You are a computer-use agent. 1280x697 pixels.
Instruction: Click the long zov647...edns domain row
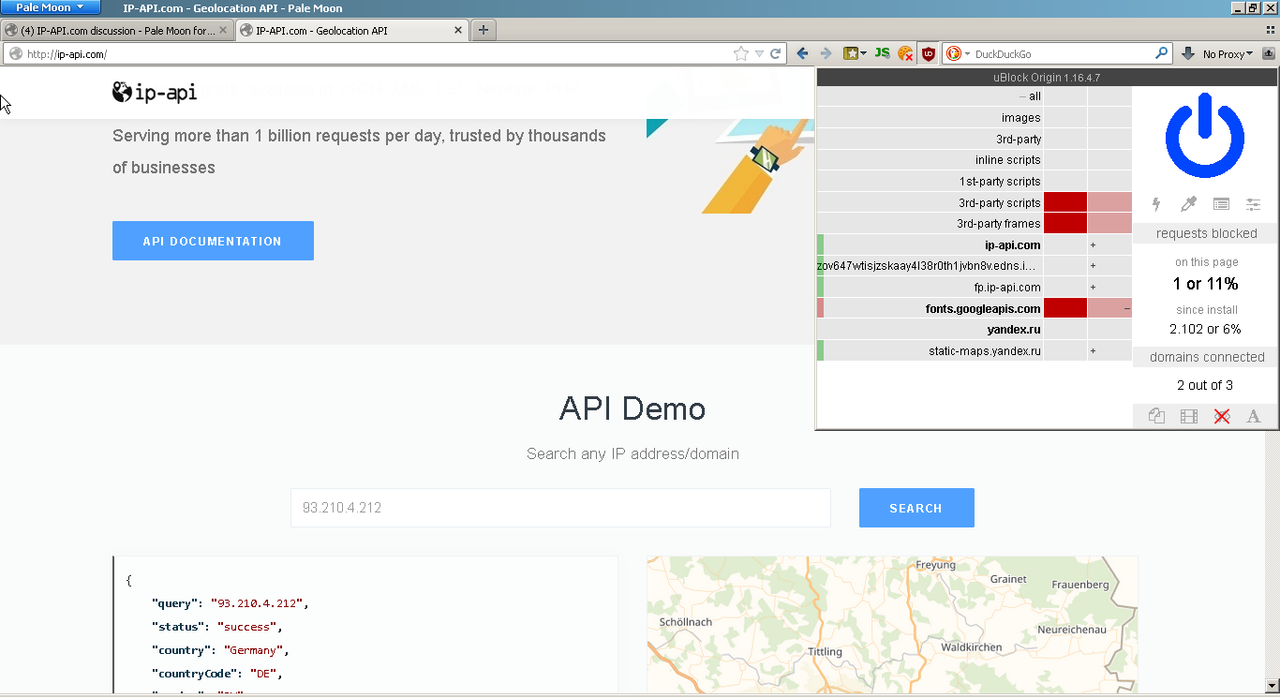point(930,266)
